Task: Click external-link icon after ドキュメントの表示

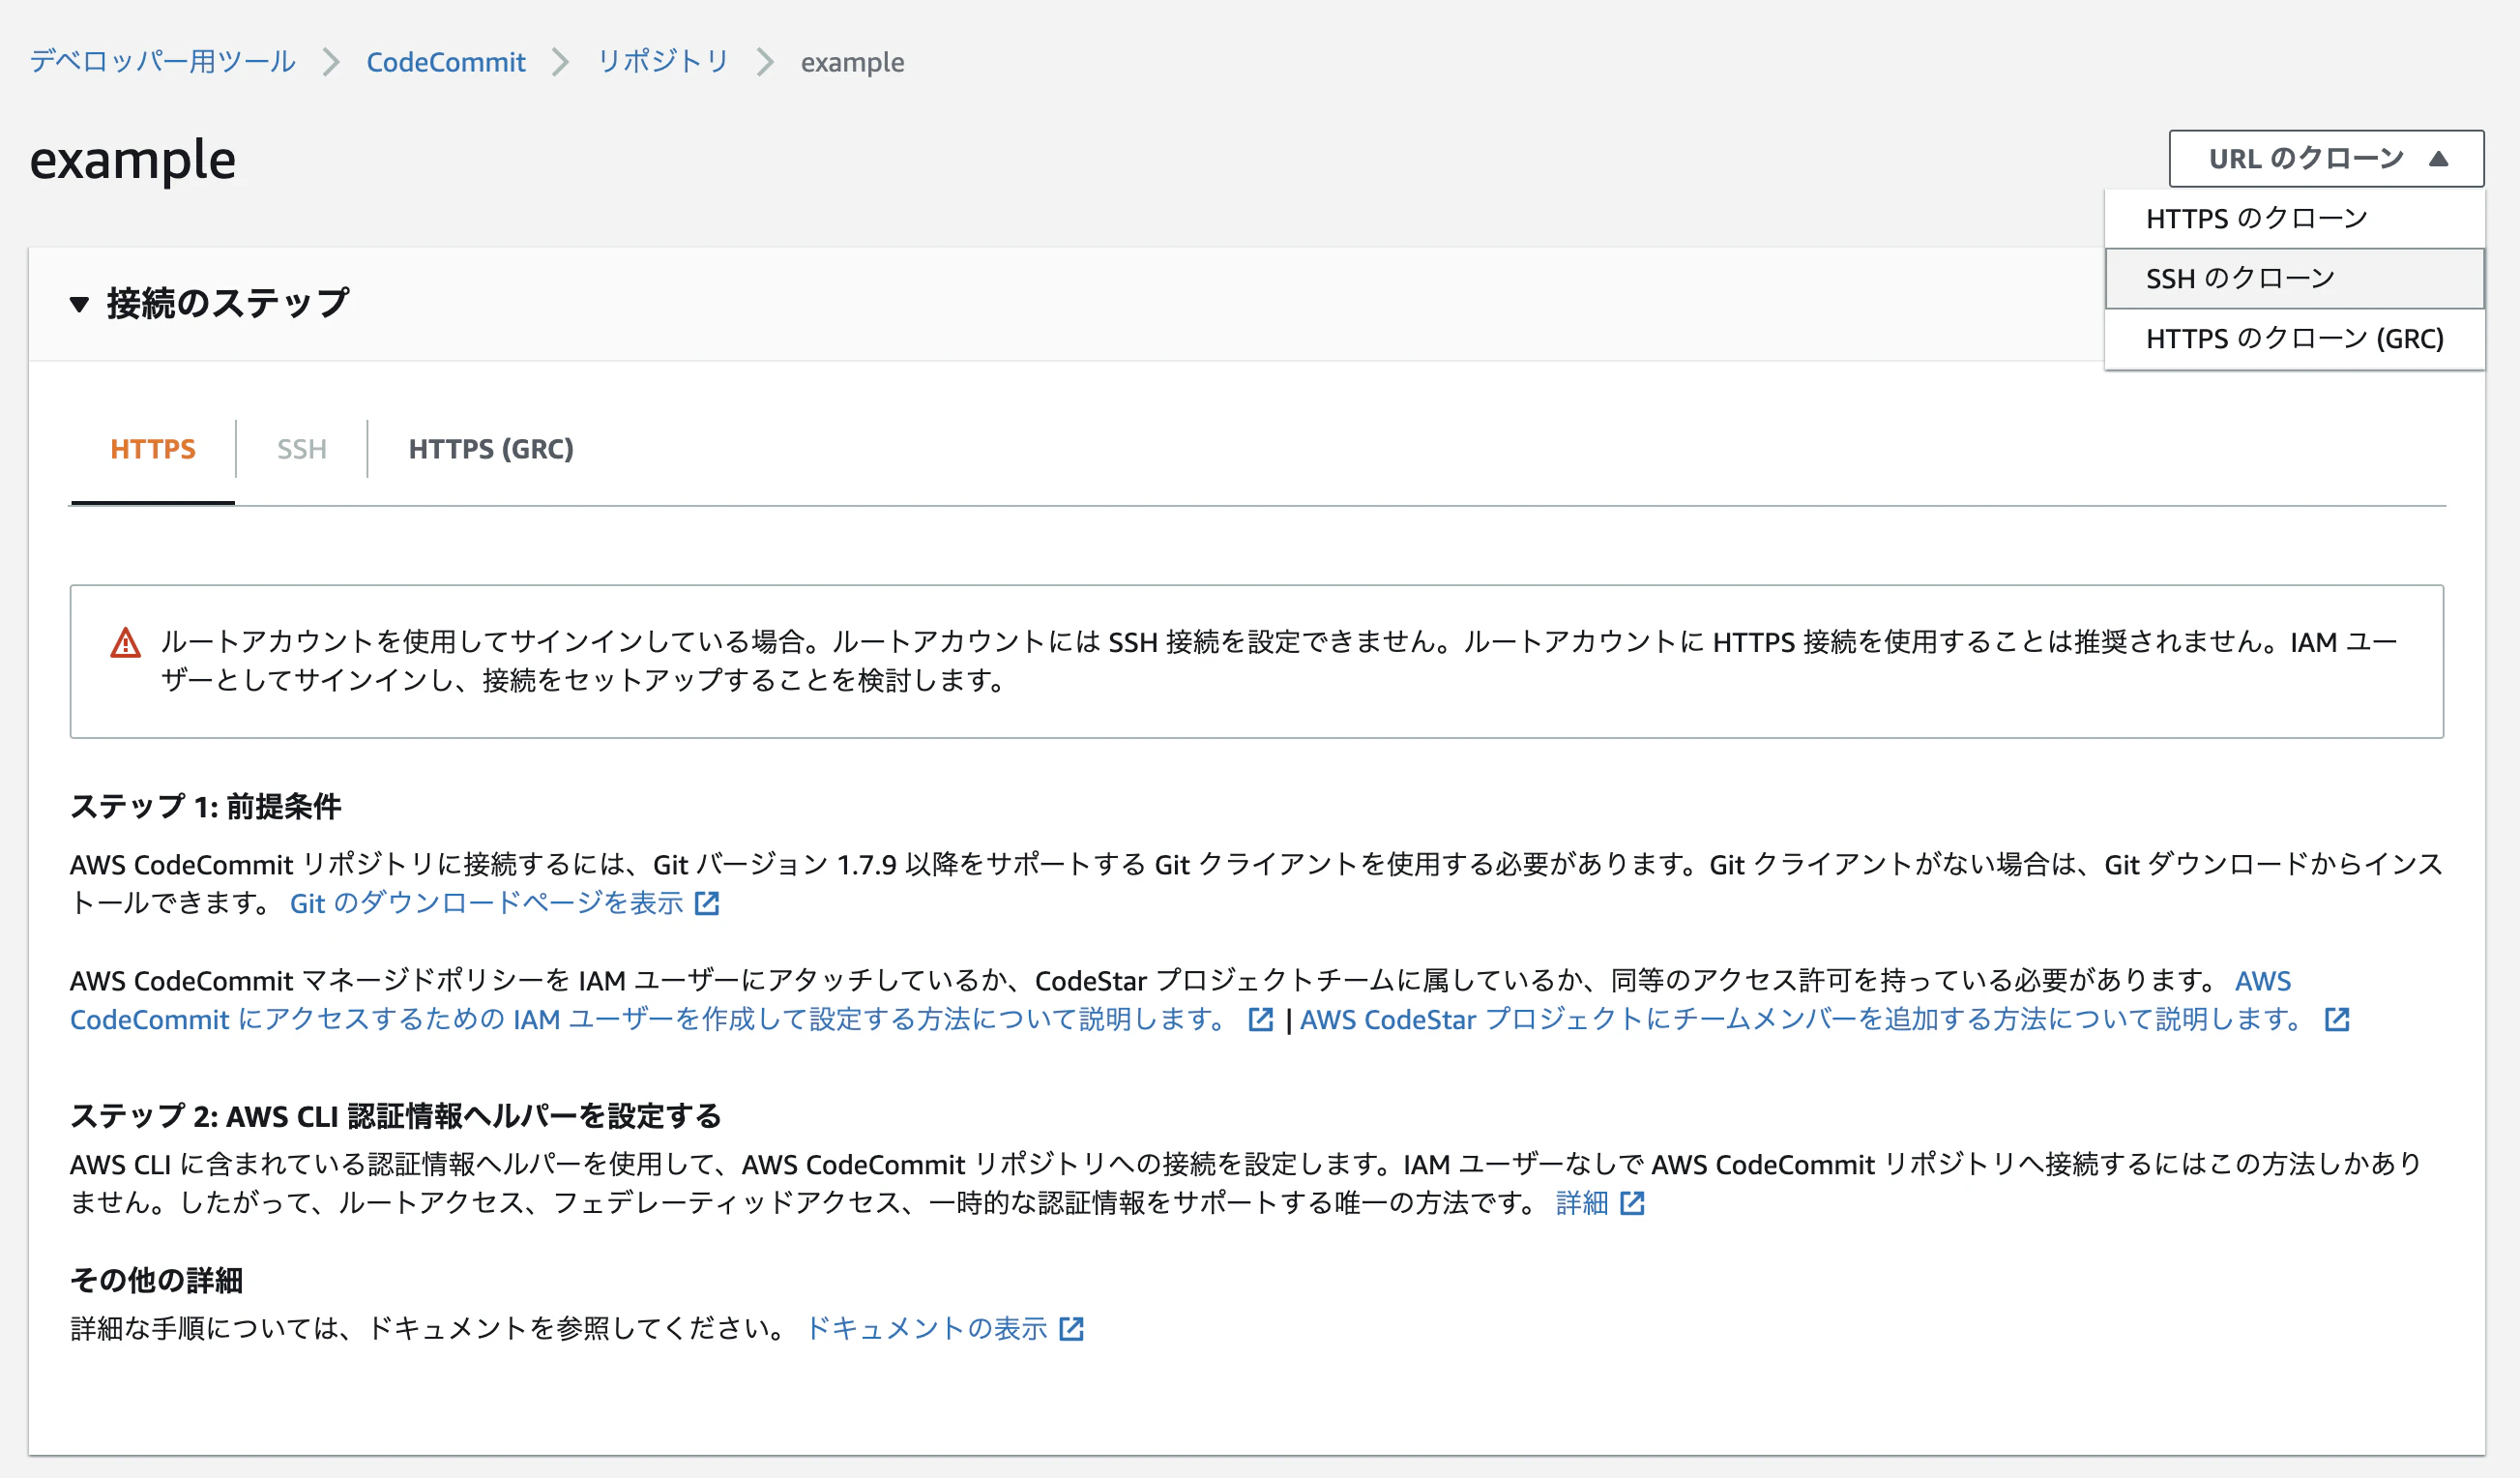Action: coord(1071,1329)
